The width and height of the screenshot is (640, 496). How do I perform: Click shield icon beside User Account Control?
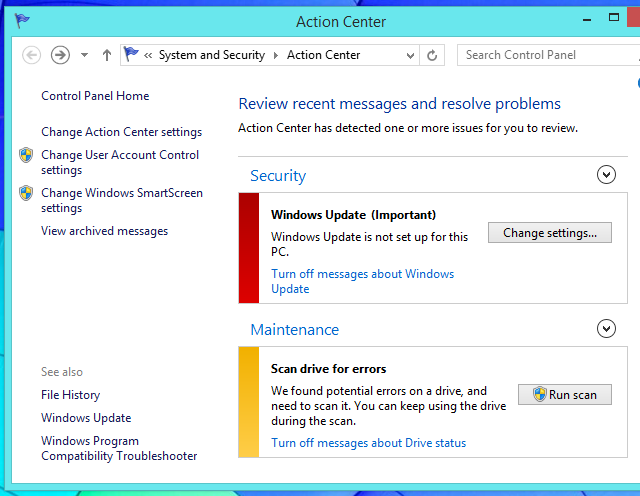pos(26,155)
